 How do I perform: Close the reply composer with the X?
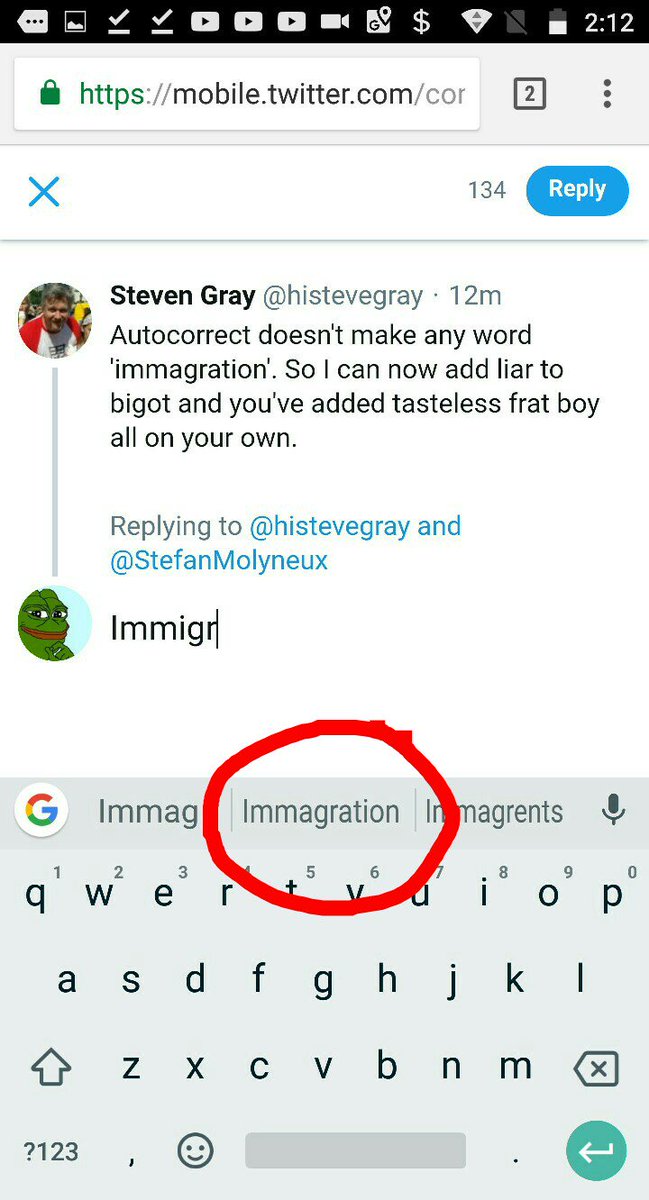44,191
